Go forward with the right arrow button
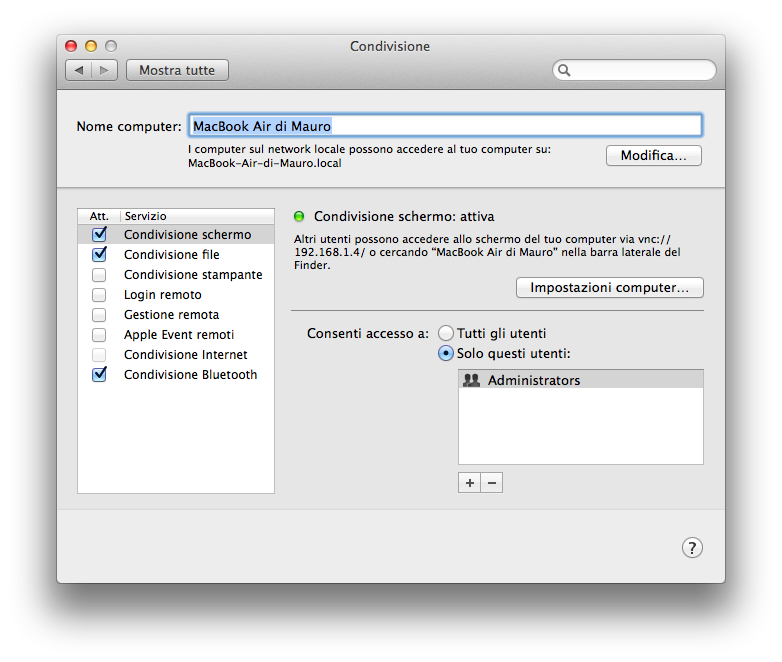This screenshot has height=662, width=782. [104, 70]
